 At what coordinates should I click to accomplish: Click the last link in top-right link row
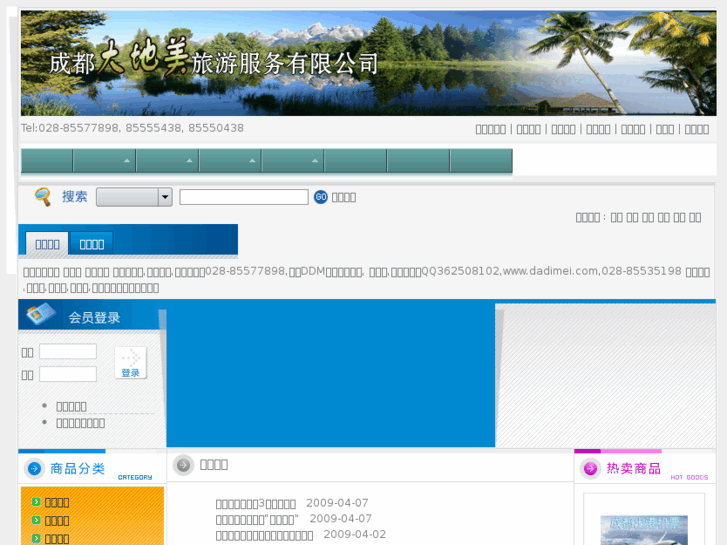tap(696, 129)
